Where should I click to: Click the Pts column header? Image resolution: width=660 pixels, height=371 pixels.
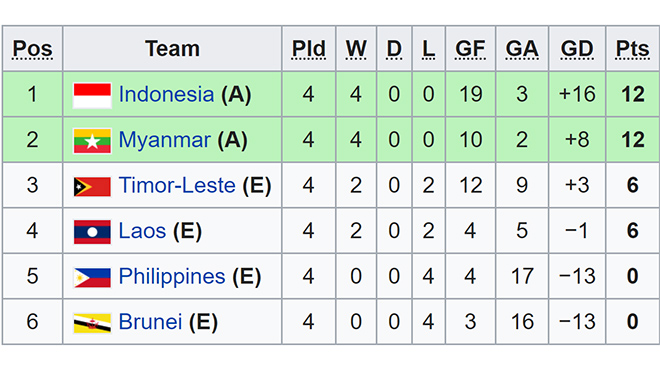tap(633, 49)
